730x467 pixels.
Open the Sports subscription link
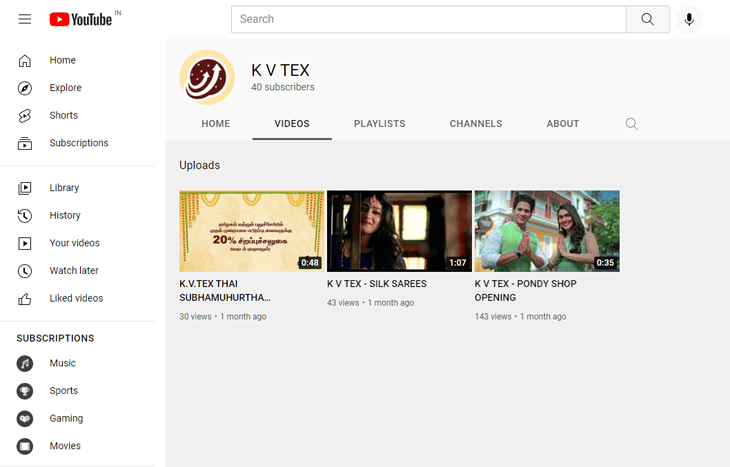coord(64,391)
